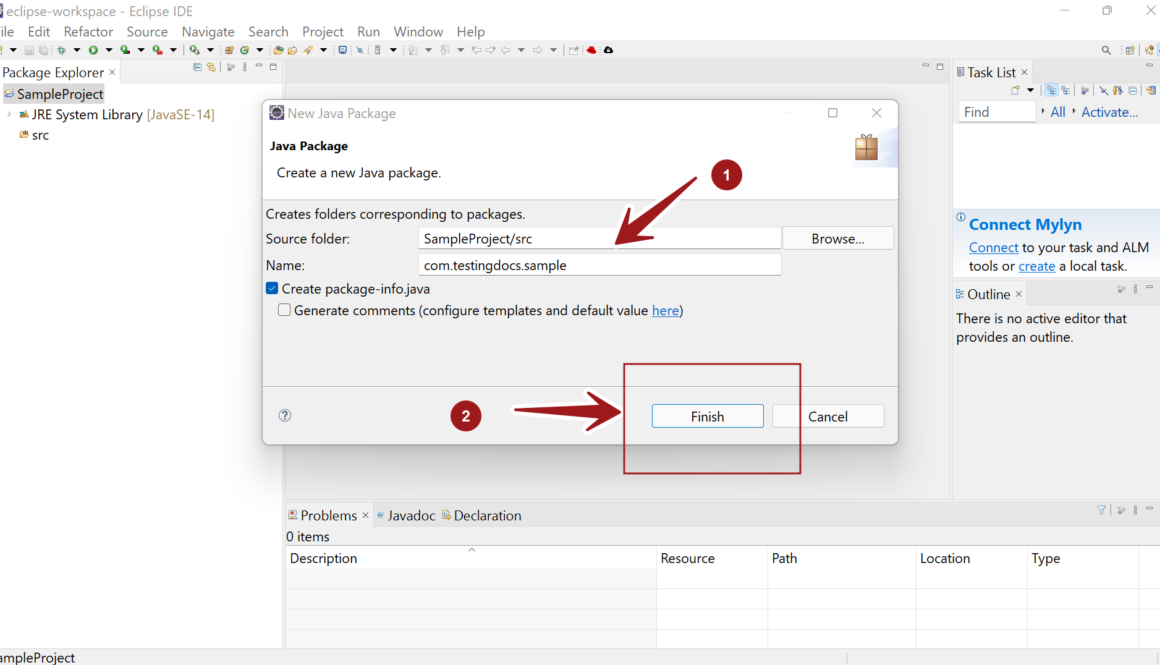Click the New Java Package toolbar icon
The height and width of the screenshot is (665, 1160).
point(229,50)
